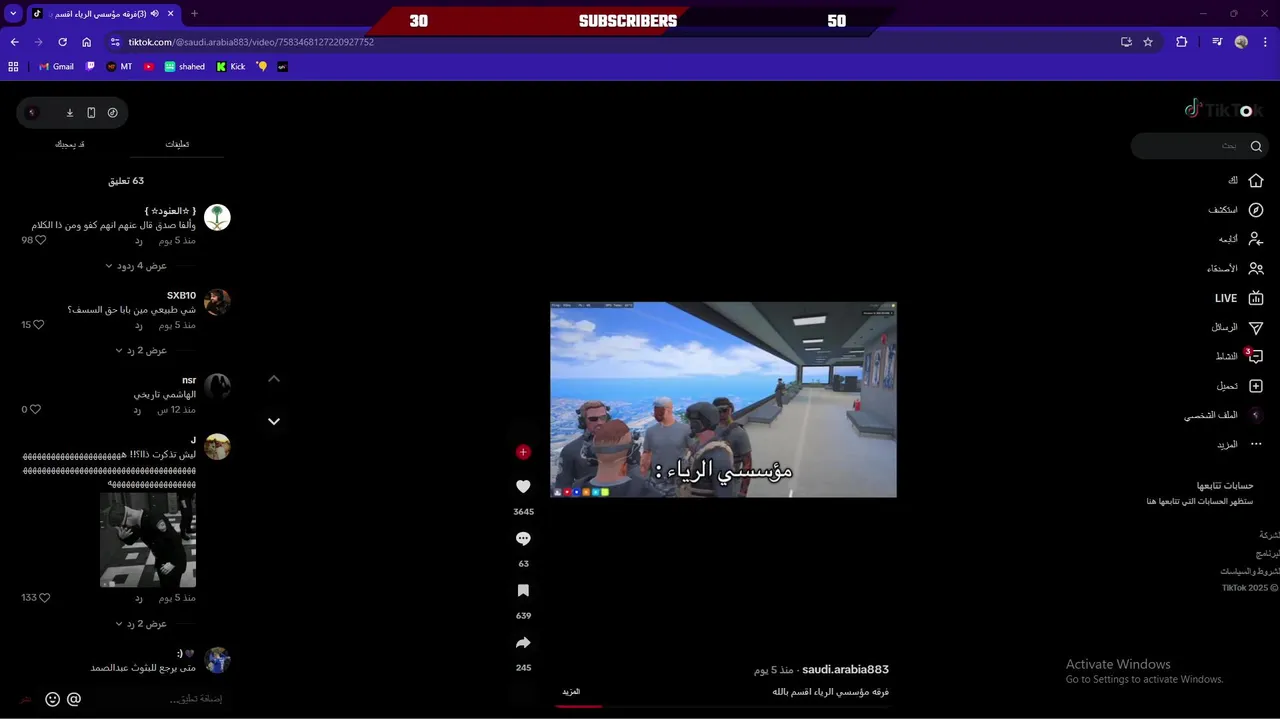Reply to the SXB10 comment
This screenshot has height=720, width=1280.
click(139, 326)
